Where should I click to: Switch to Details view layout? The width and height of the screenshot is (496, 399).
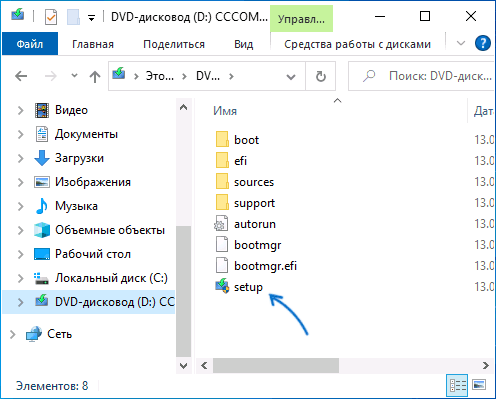tap(458, 385)
